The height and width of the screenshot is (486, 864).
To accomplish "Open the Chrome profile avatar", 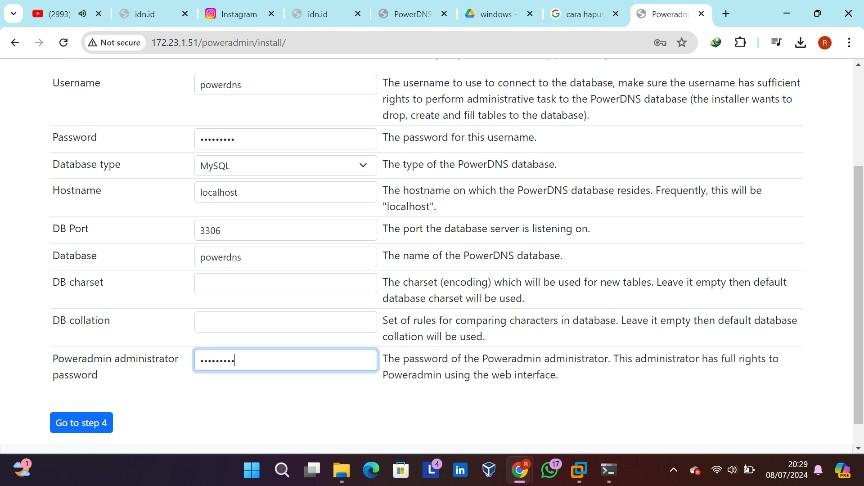I will (825, 42).
